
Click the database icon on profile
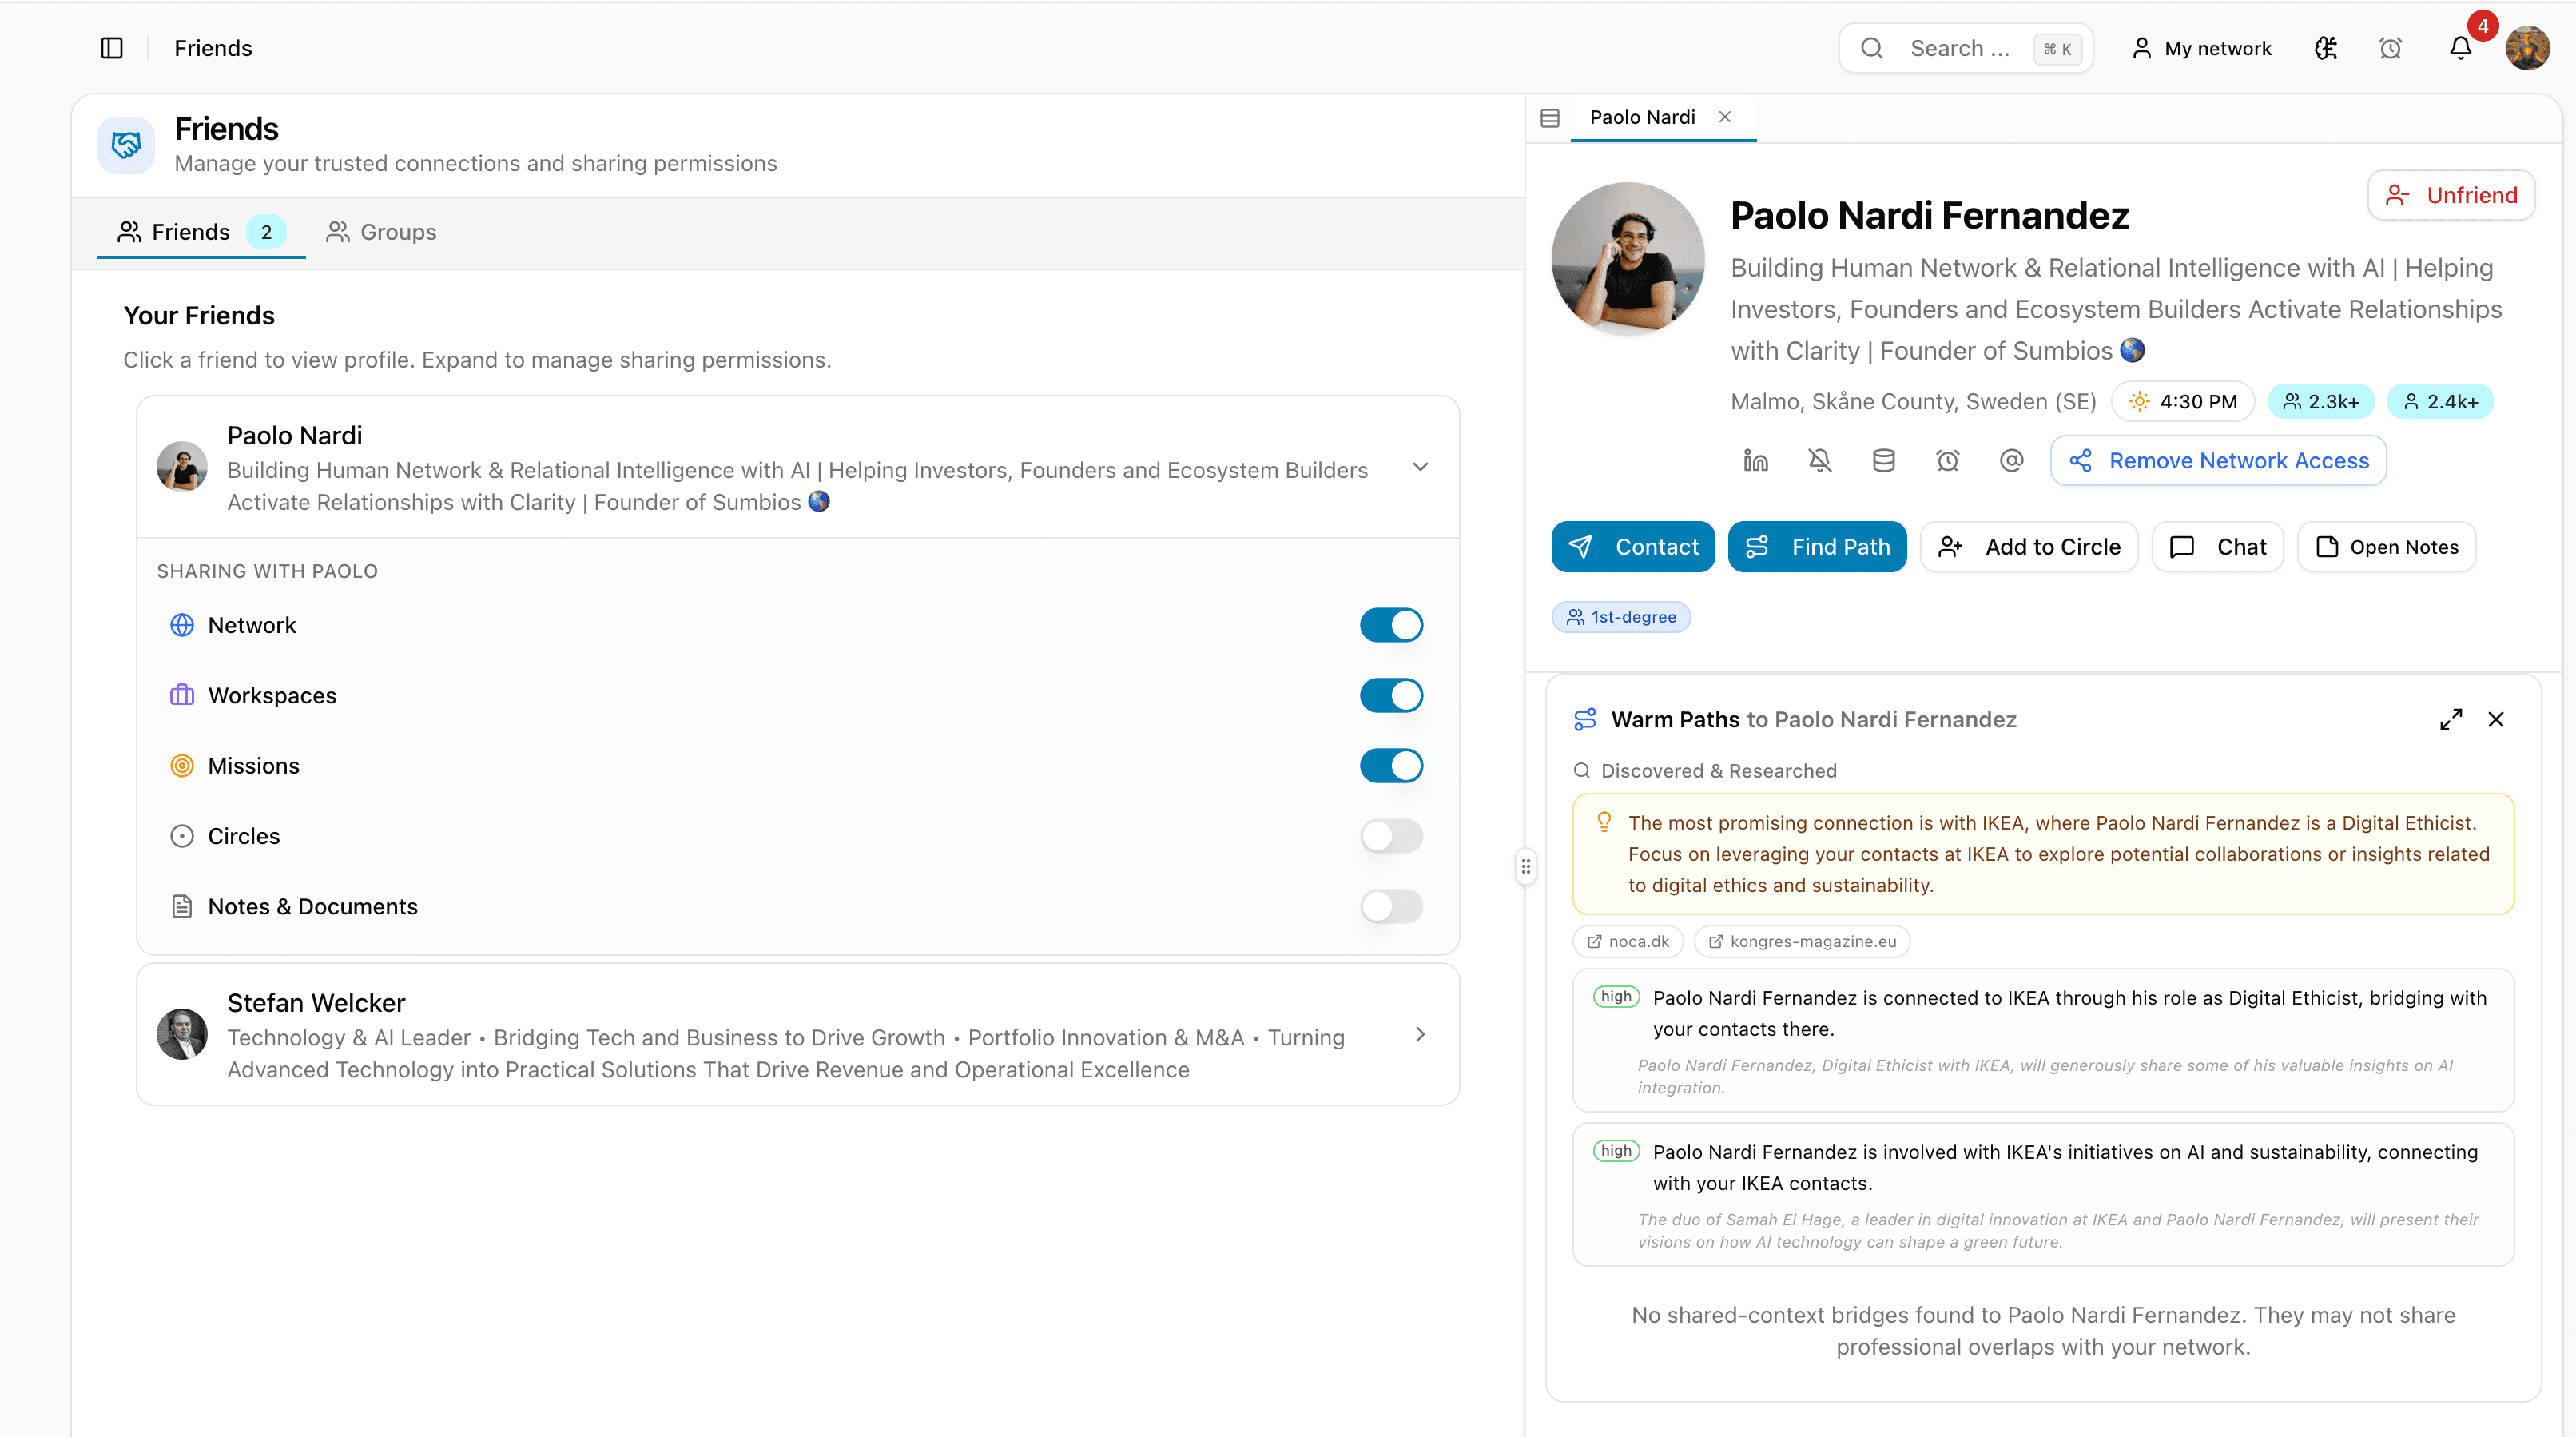(1883, 461)
